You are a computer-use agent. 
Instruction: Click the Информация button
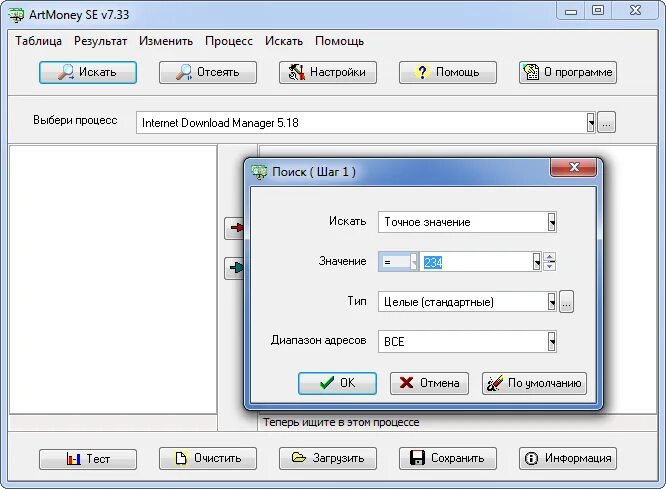[567, 458]
